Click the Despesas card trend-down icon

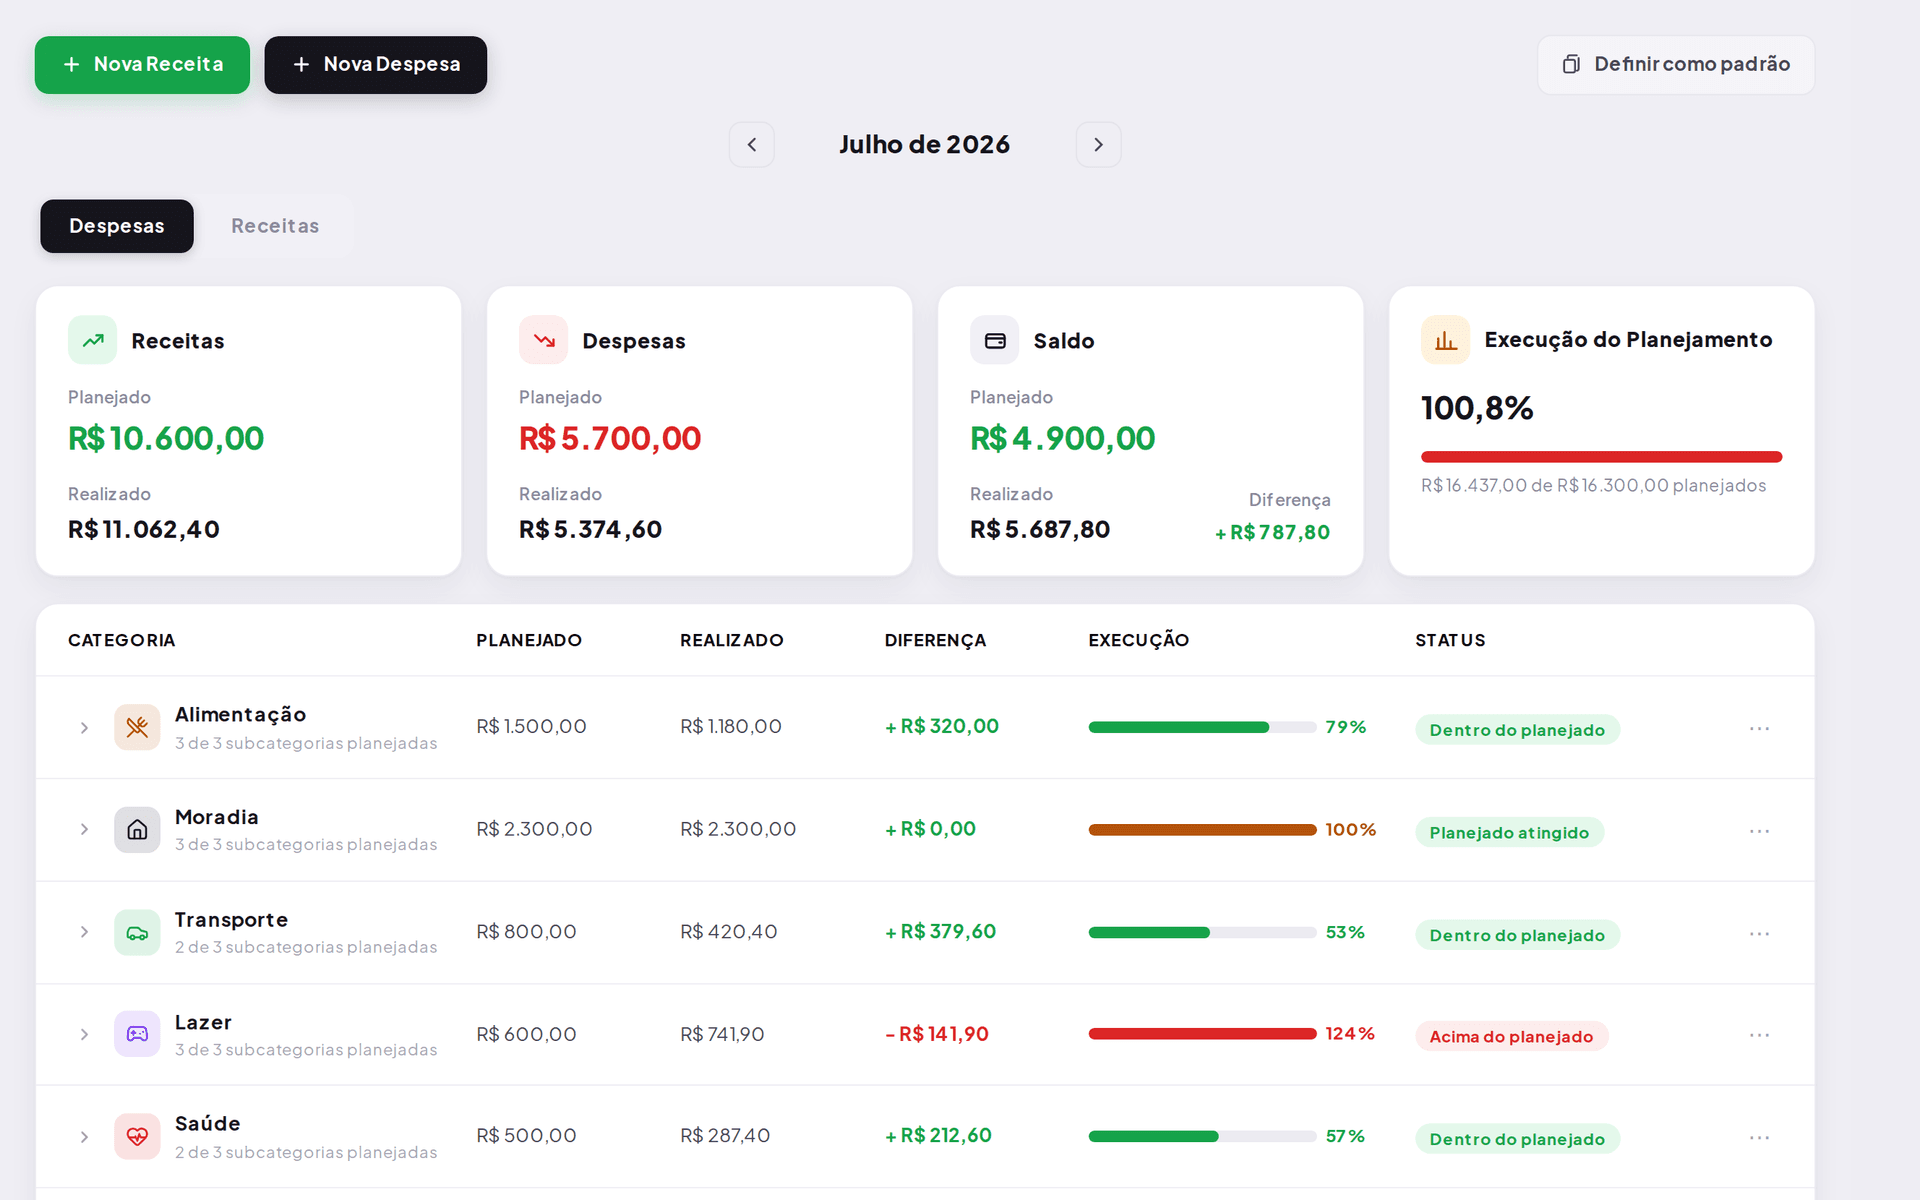pos(543,340)
